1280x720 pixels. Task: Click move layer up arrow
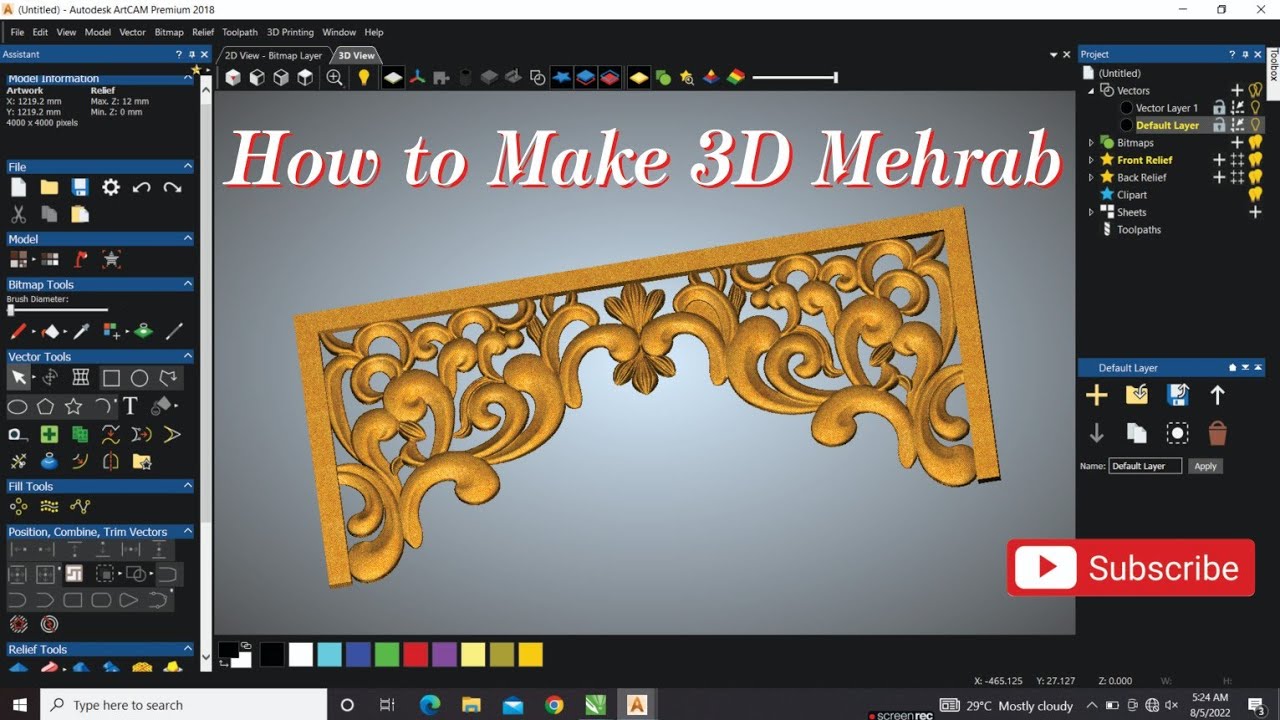(1217, 395)
